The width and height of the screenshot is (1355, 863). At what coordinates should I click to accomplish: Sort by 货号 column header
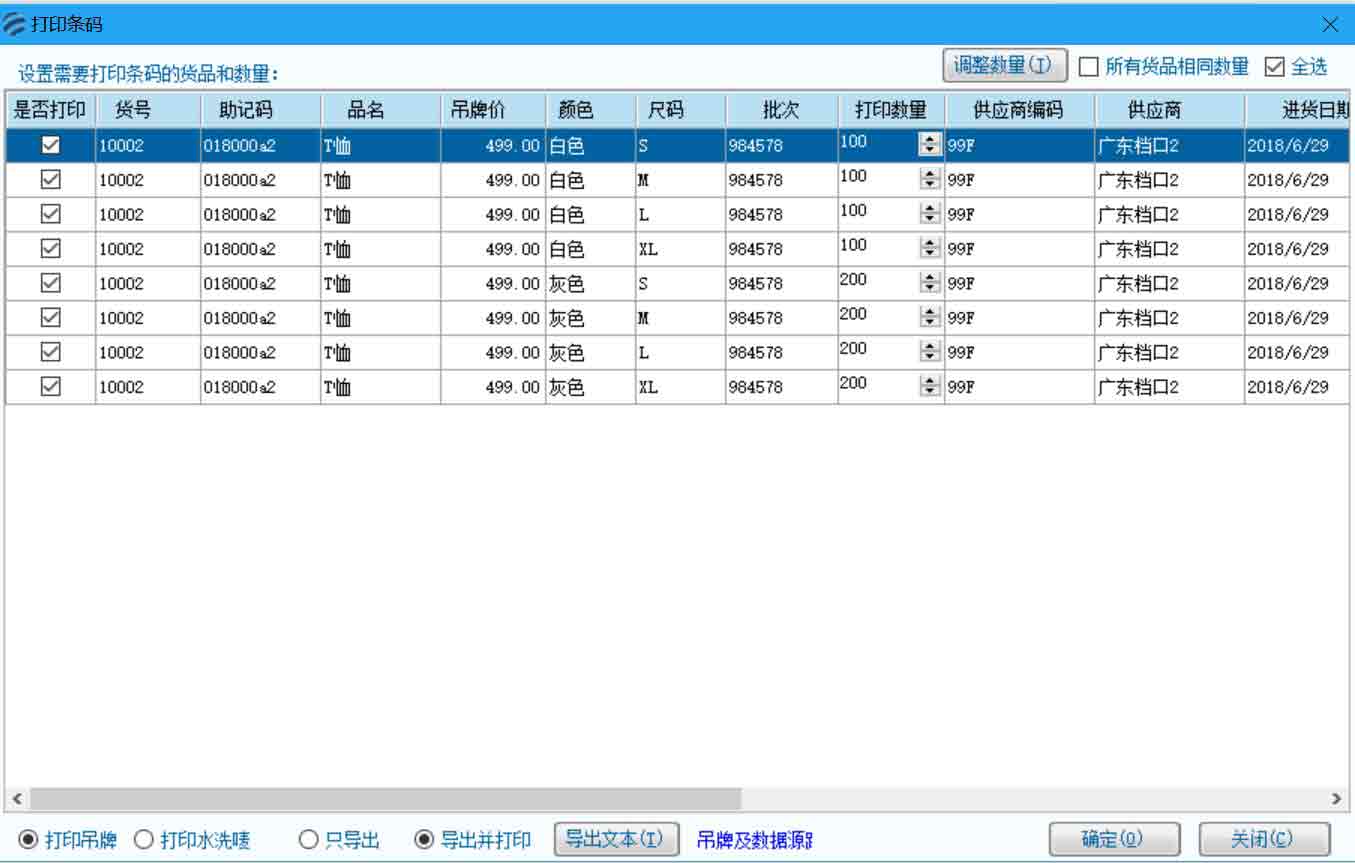coord(147,110)
